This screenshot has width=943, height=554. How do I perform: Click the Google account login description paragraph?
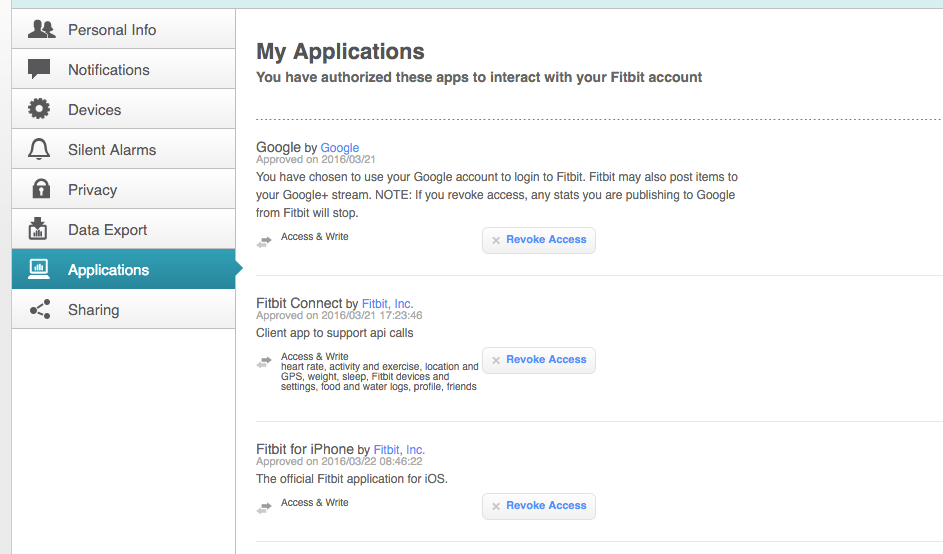point(497,194)
